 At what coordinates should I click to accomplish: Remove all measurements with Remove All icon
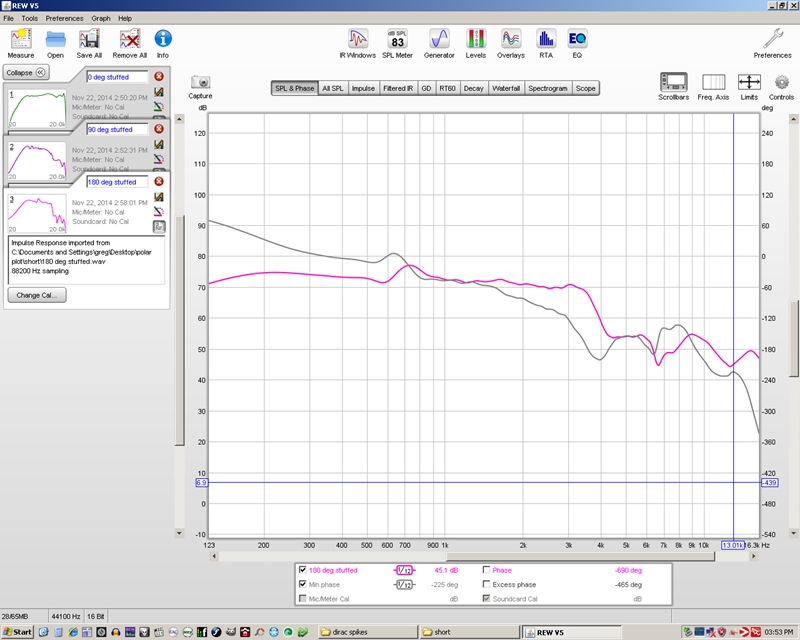130,44
